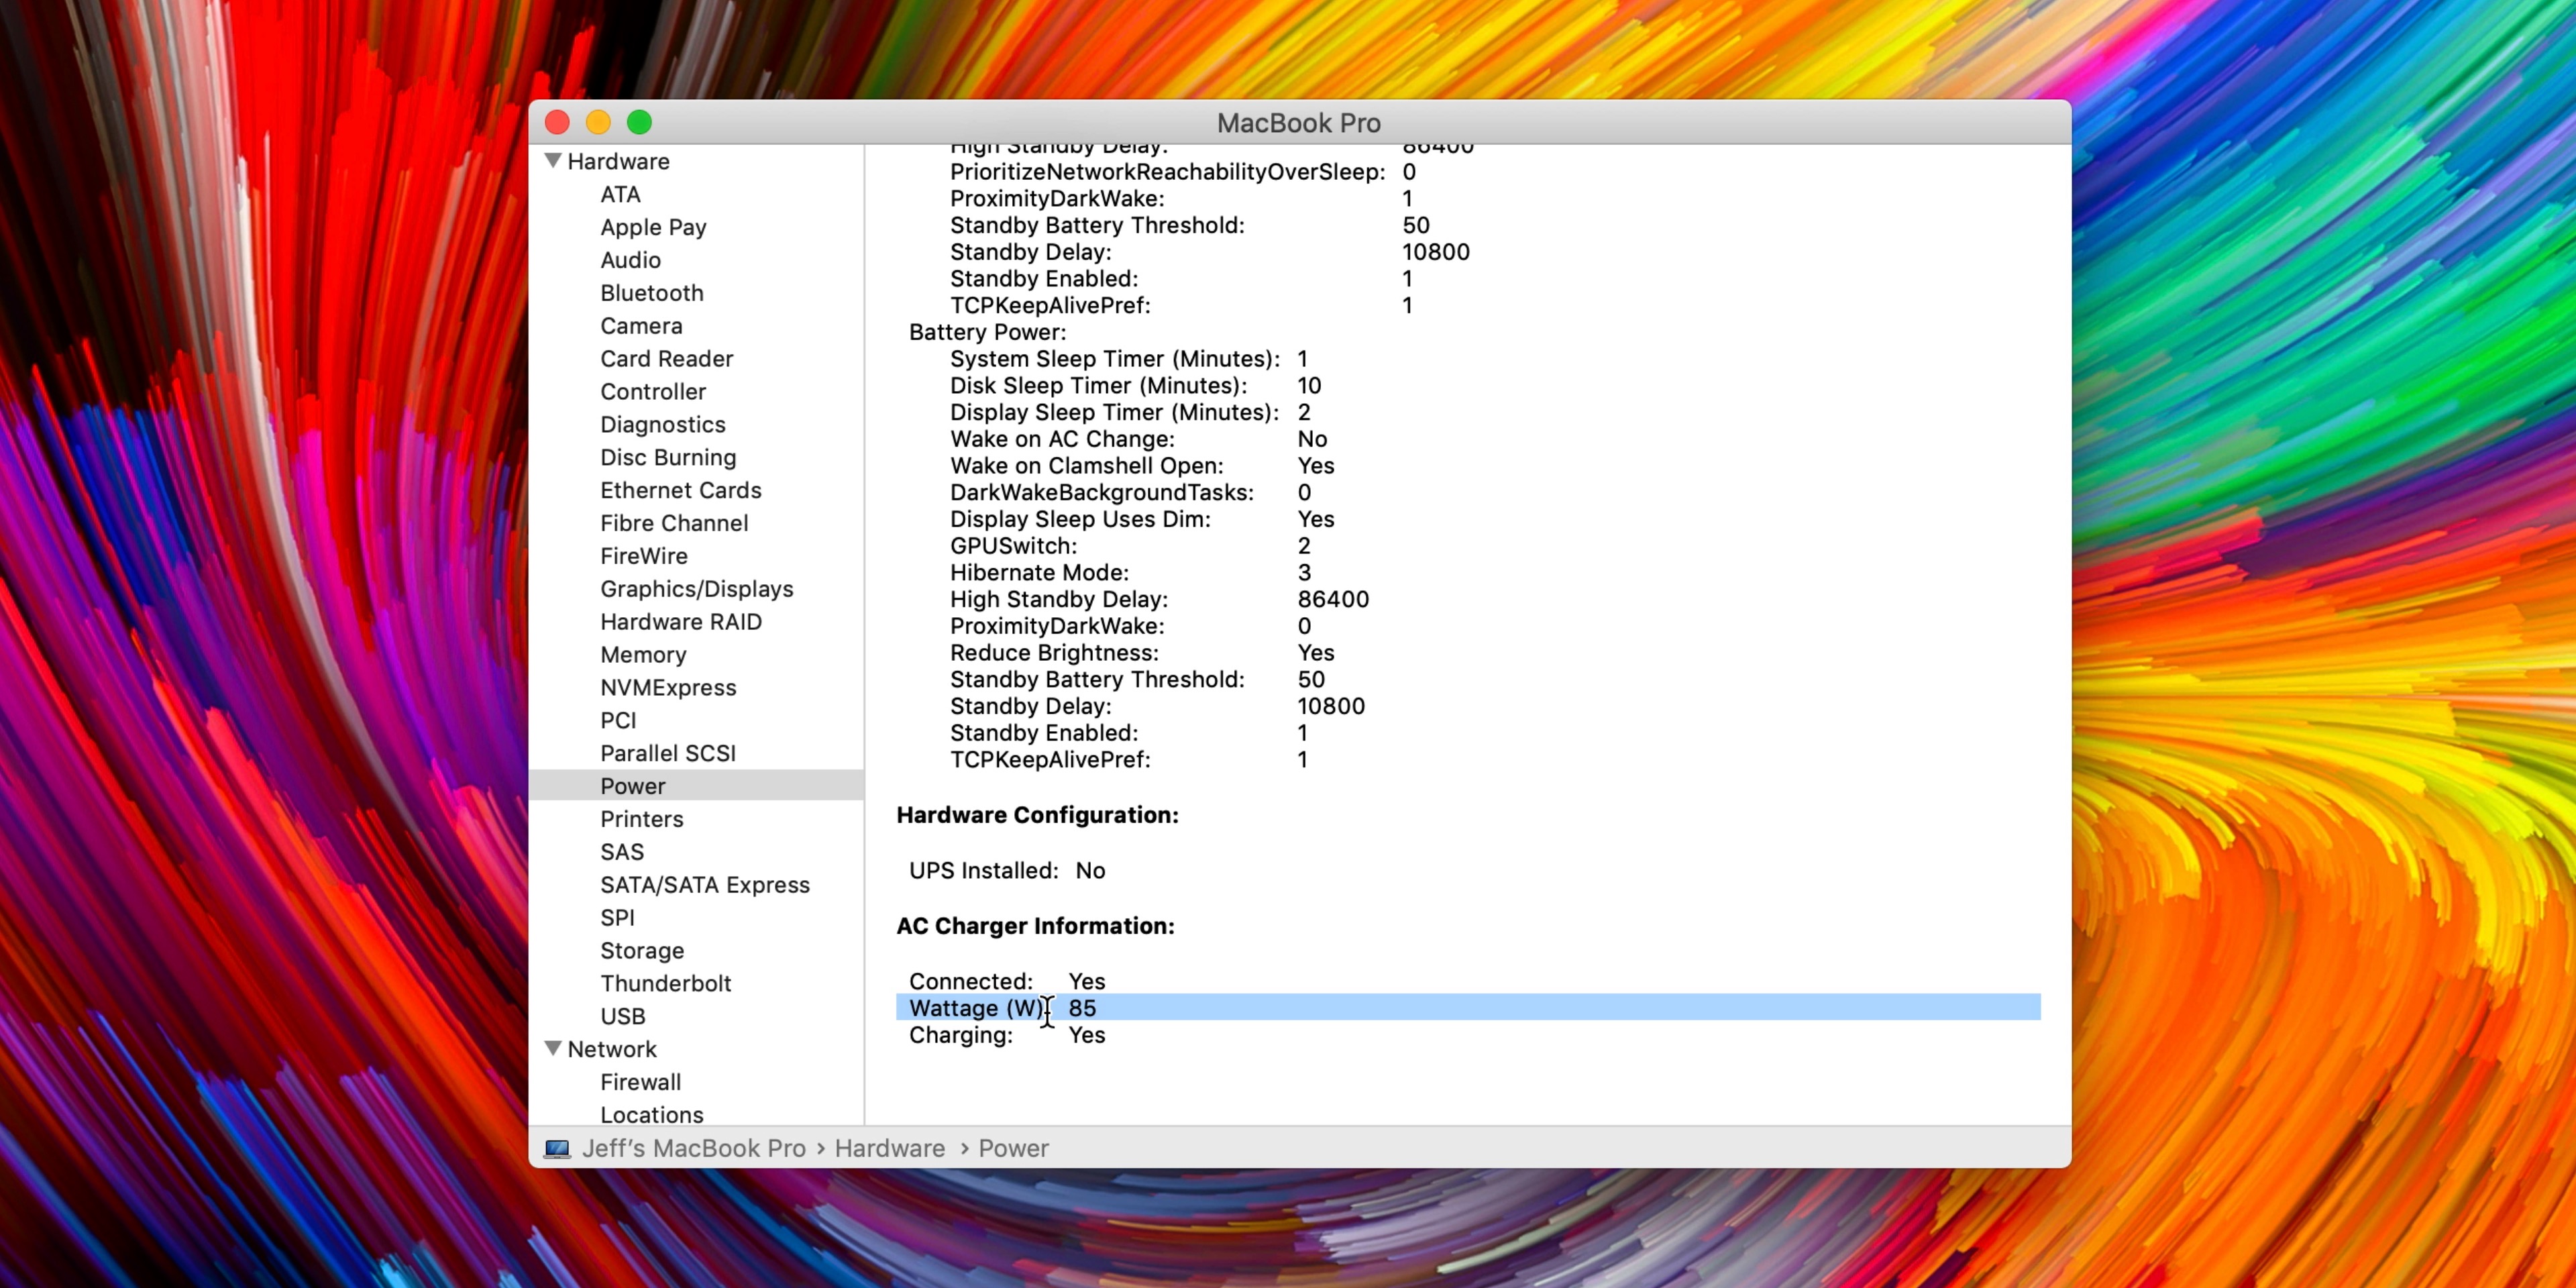This screenshot has height=1288, width=2576.
Task: Click Display Sleep Uses Dim row
Action: pos(1142,519)
